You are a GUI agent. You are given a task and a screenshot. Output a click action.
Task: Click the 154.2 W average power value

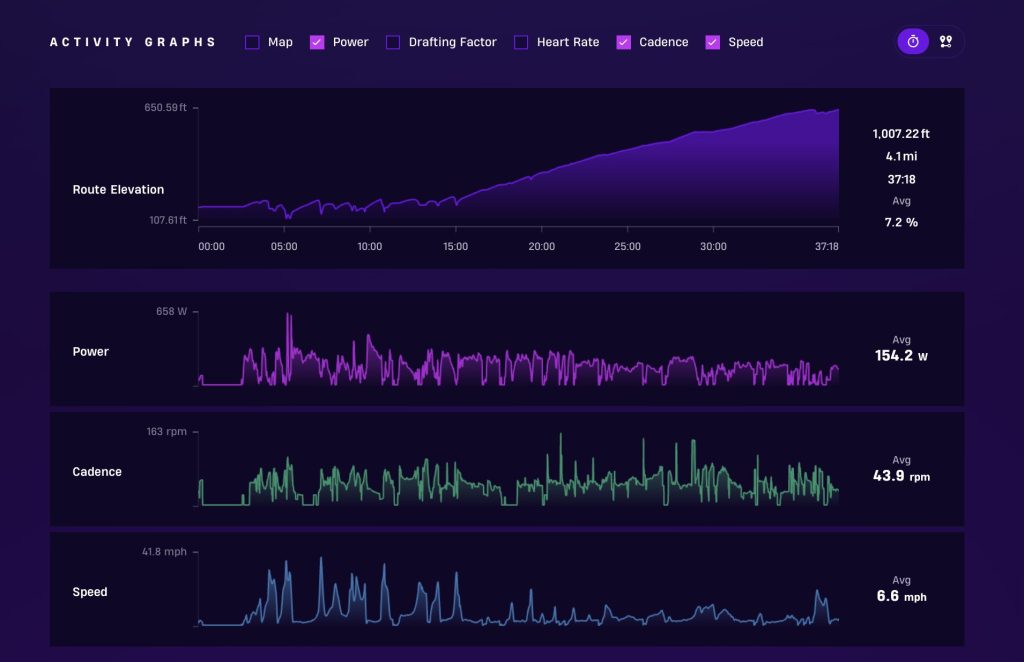coord(901,355)
